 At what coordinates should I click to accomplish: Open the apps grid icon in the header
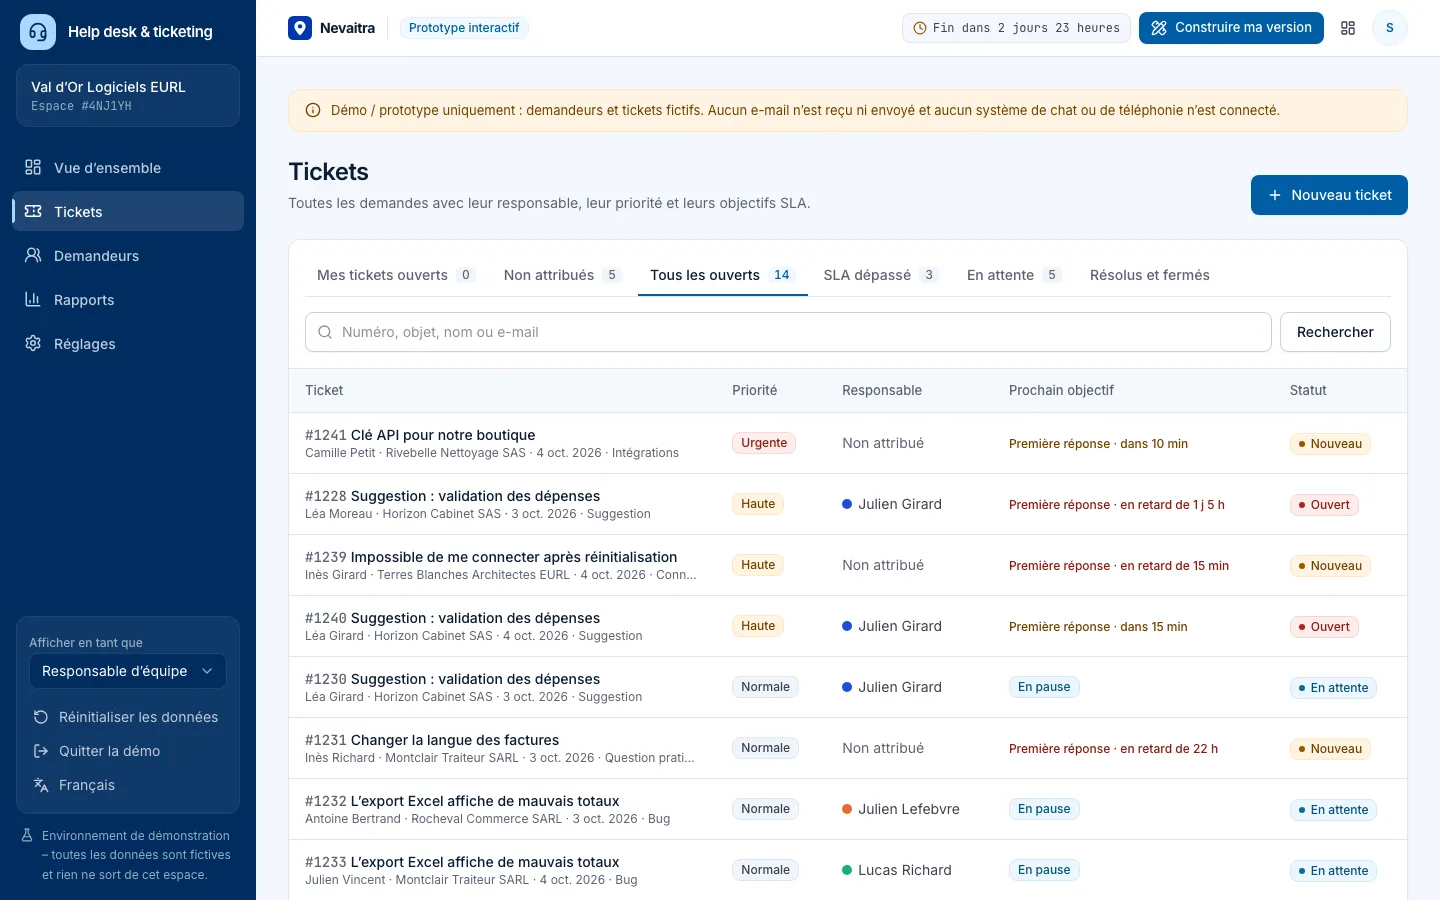click(1348, 28)
